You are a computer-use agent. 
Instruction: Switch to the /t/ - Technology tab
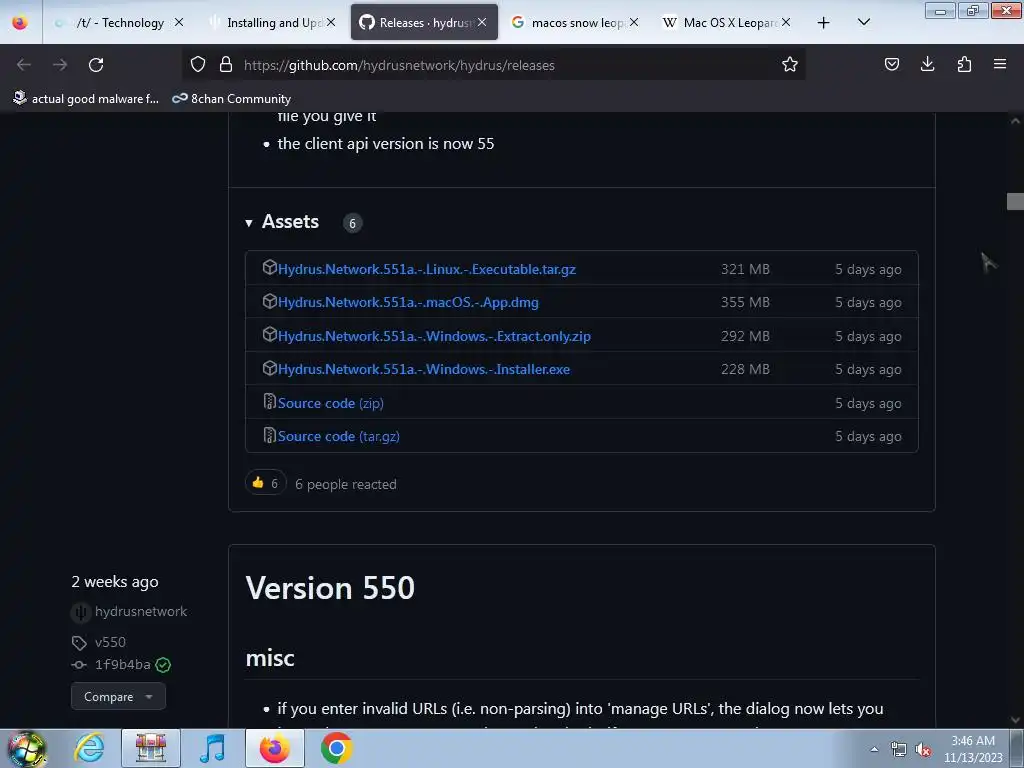click(119, 22)
